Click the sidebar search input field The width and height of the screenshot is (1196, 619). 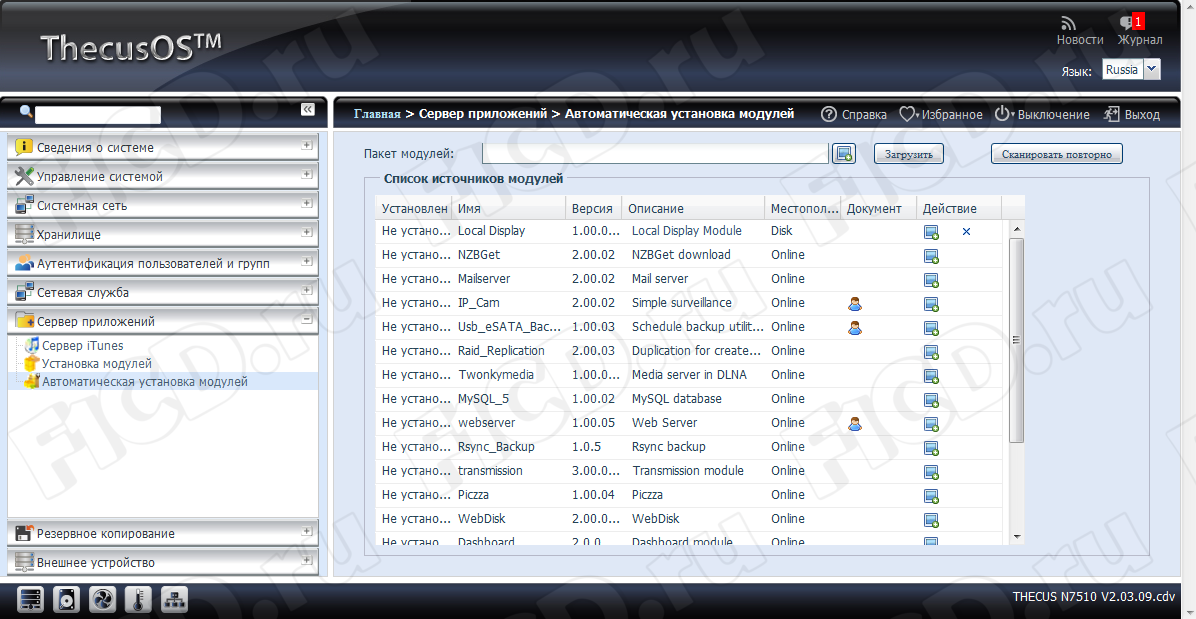[x=98, y=115]
